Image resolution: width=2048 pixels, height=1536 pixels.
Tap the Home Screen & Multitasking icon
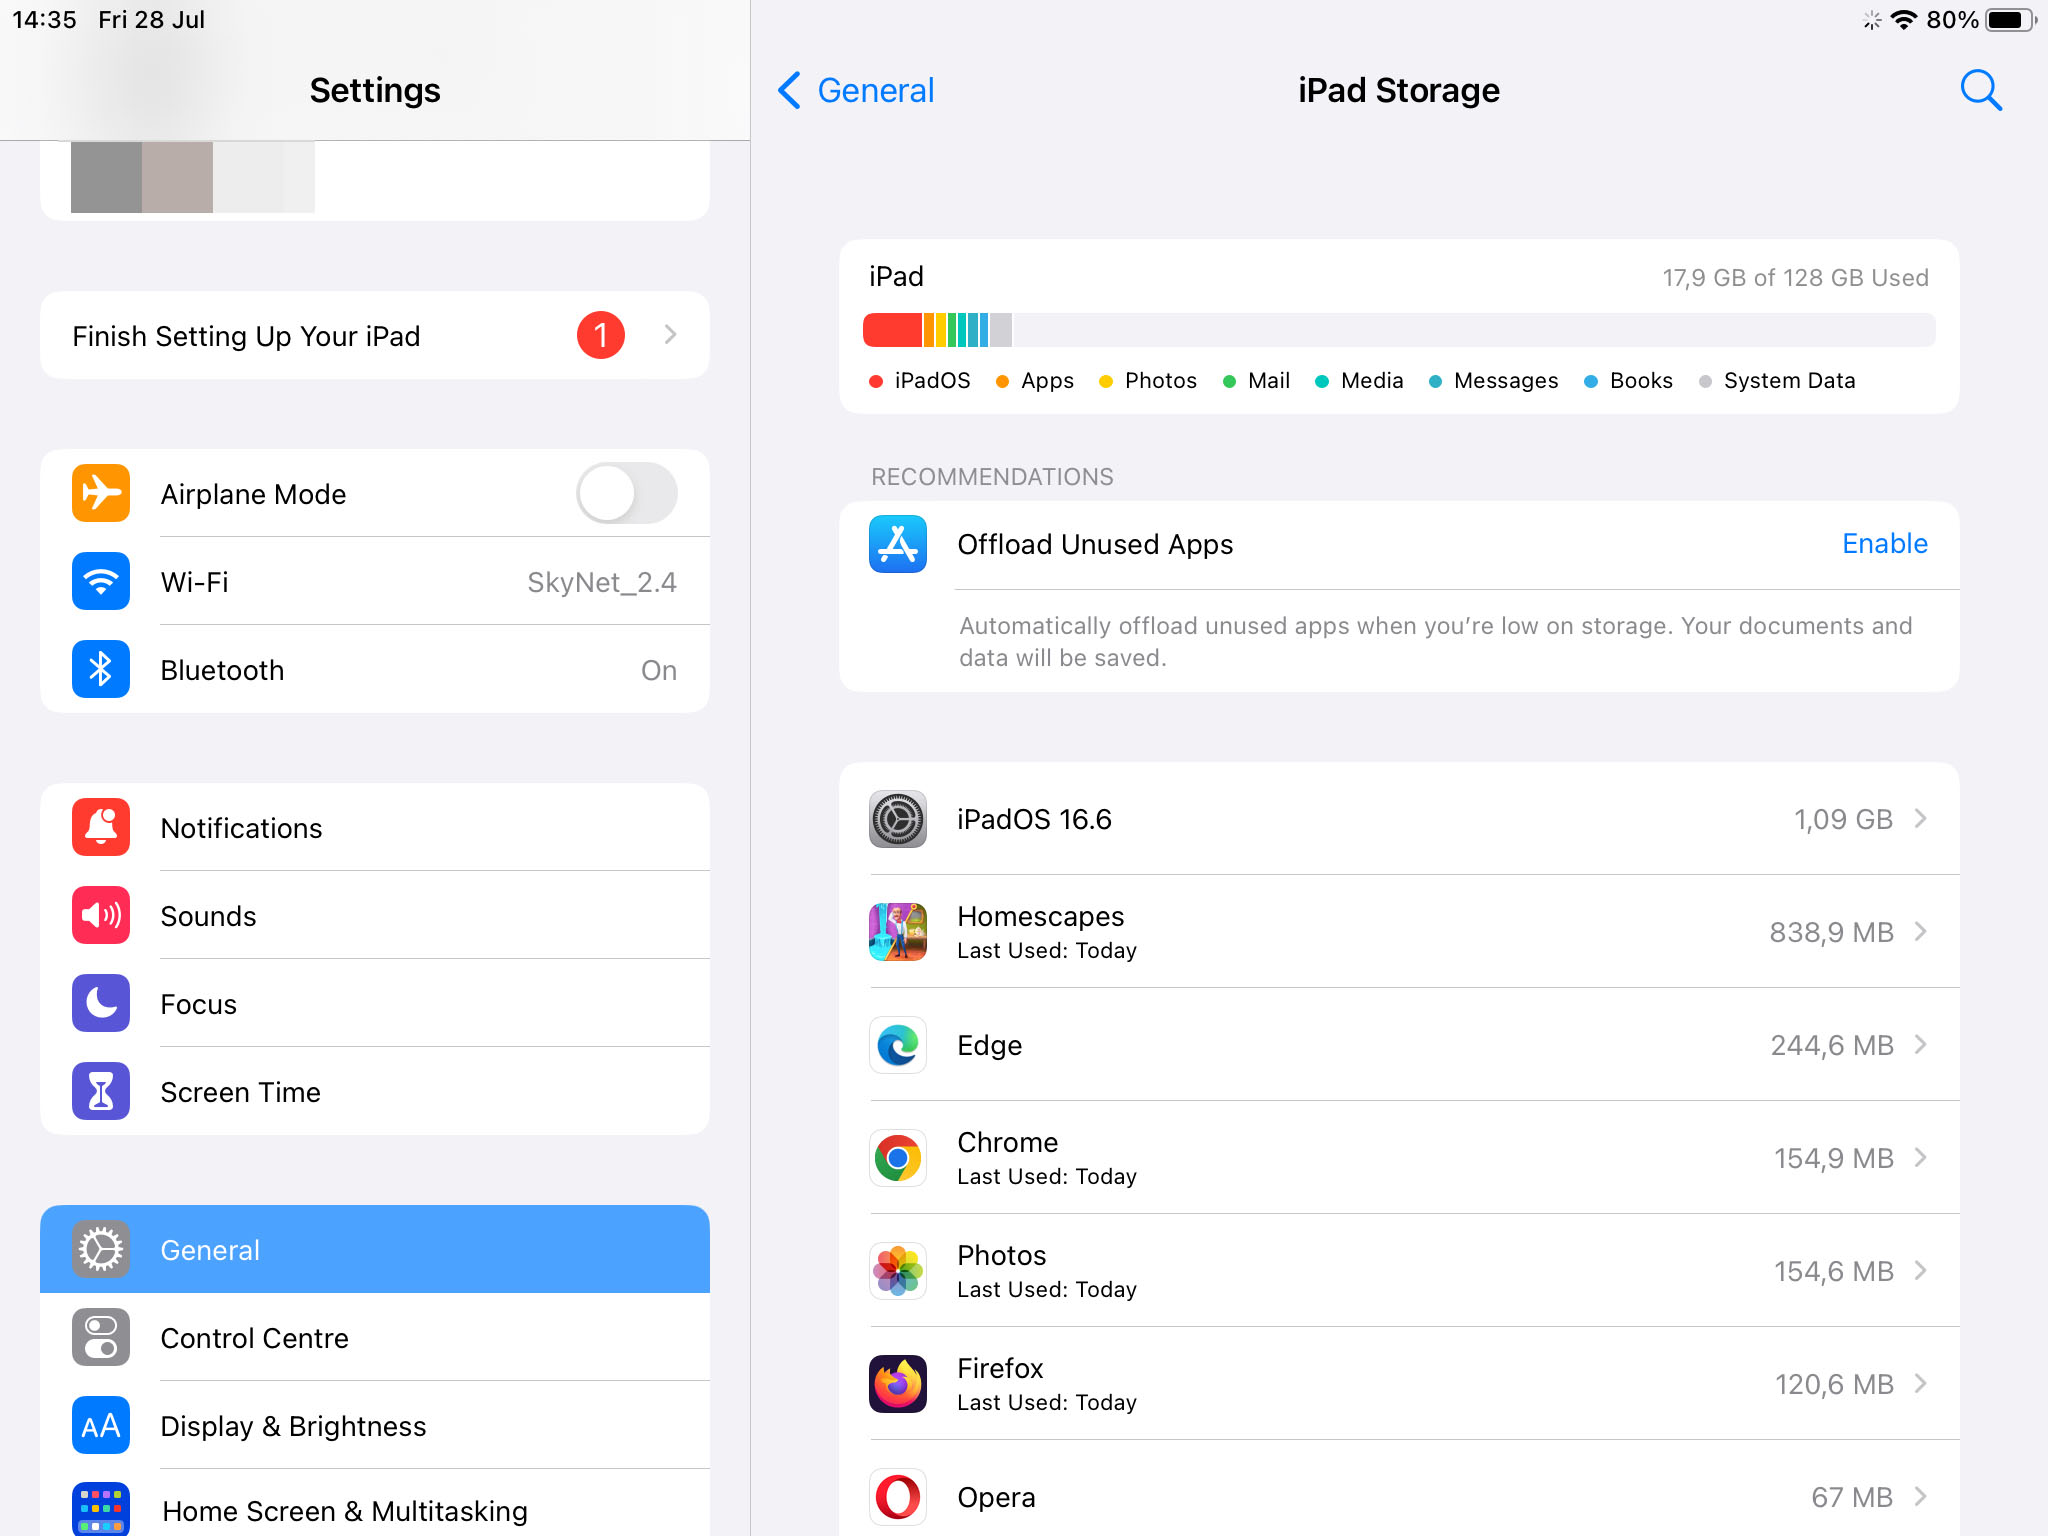[x=101, y=1509]
